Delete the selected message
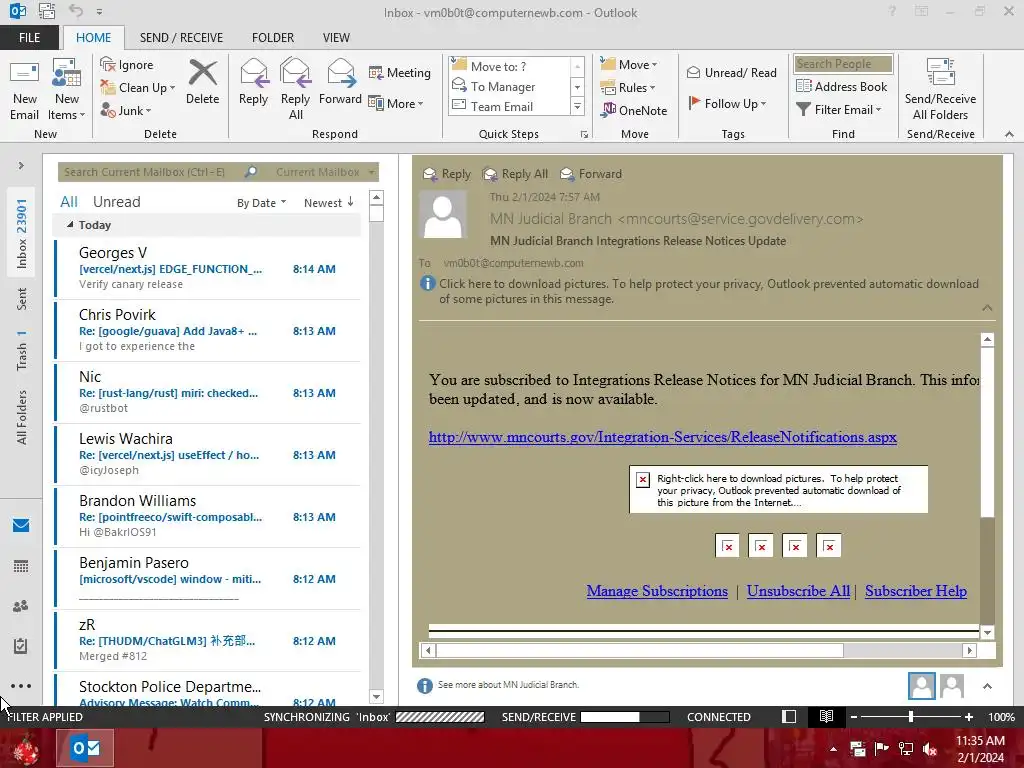Image resolution: width=1024 pixels, height=768 pixels. [x=202, y=82]
